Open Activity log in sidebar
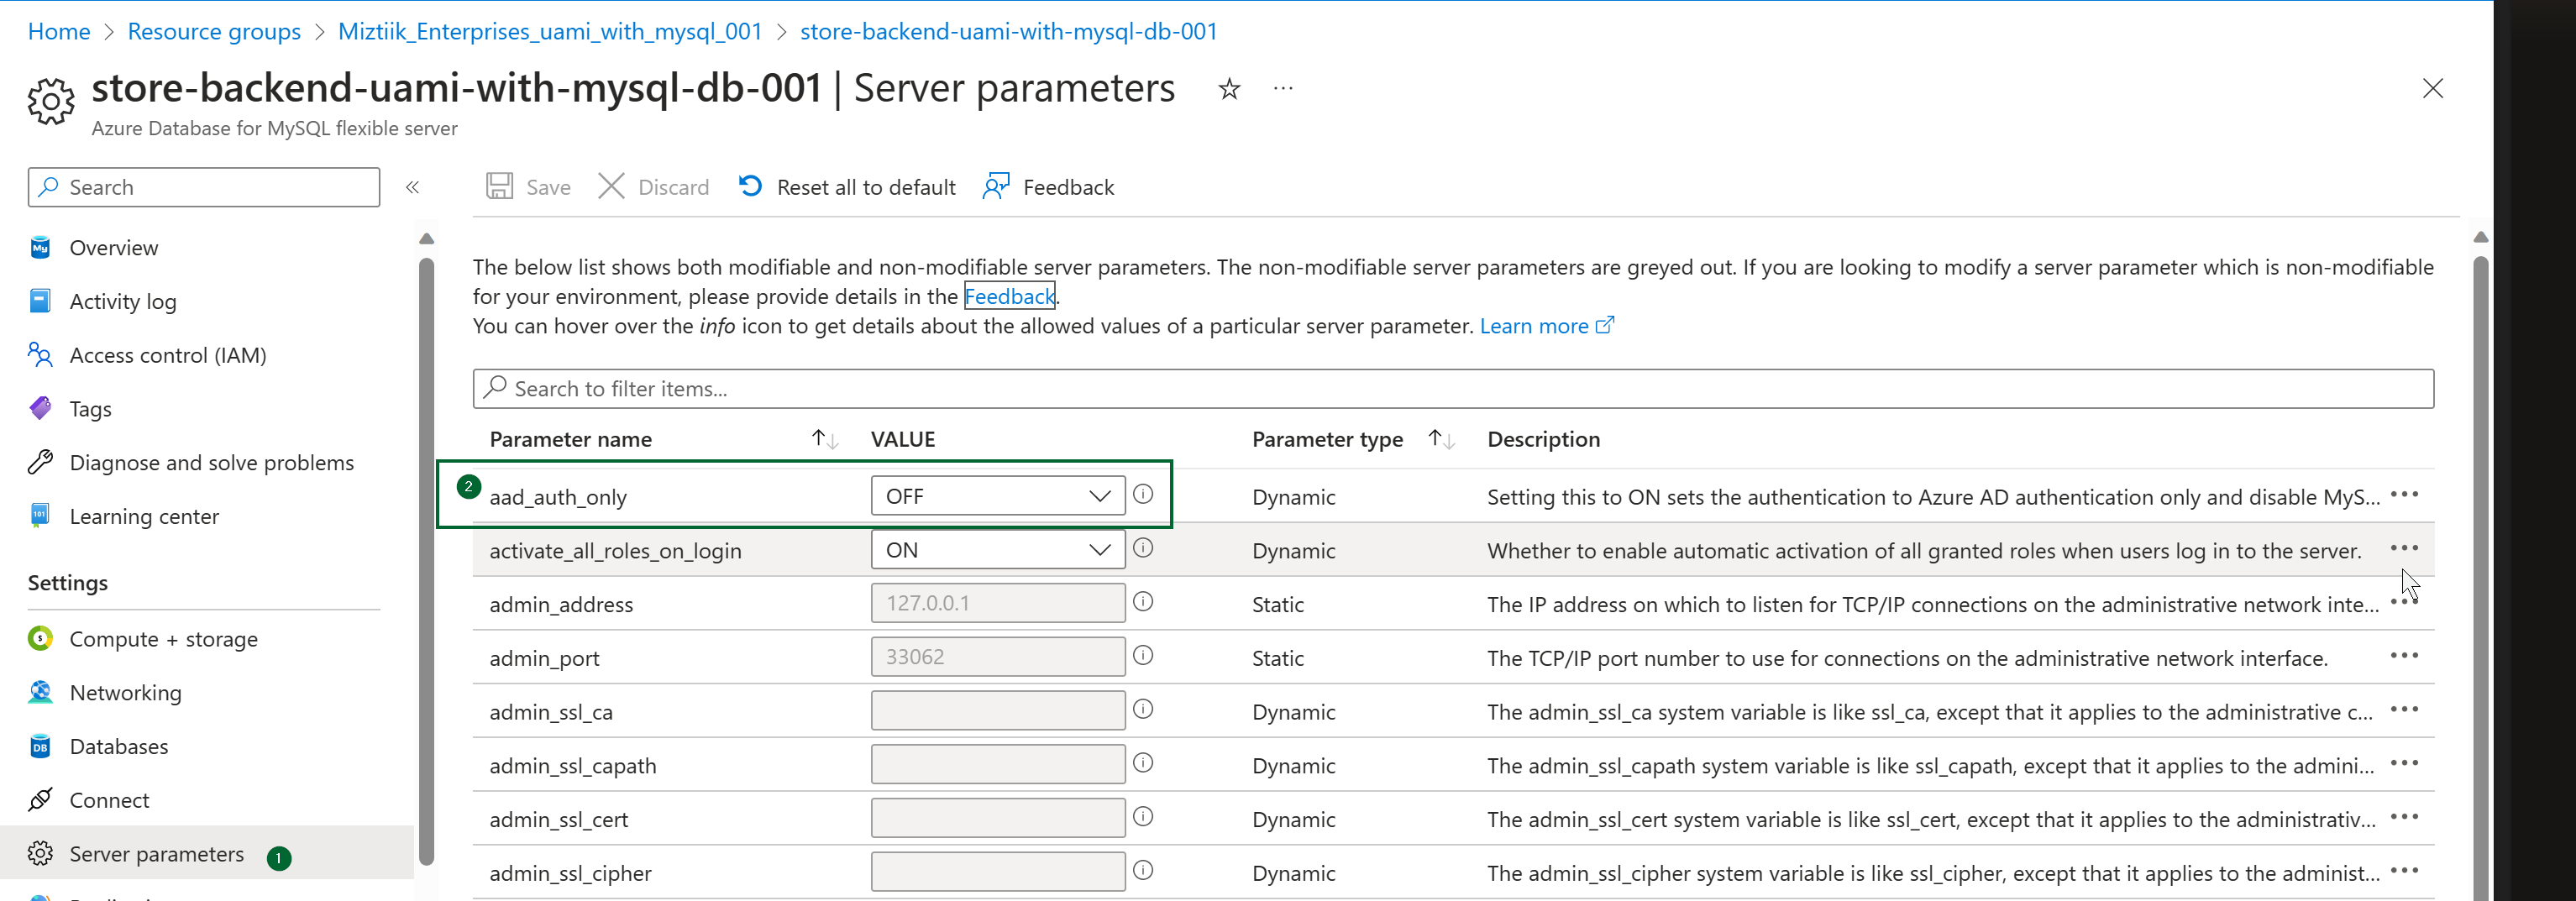 [122, 302]
